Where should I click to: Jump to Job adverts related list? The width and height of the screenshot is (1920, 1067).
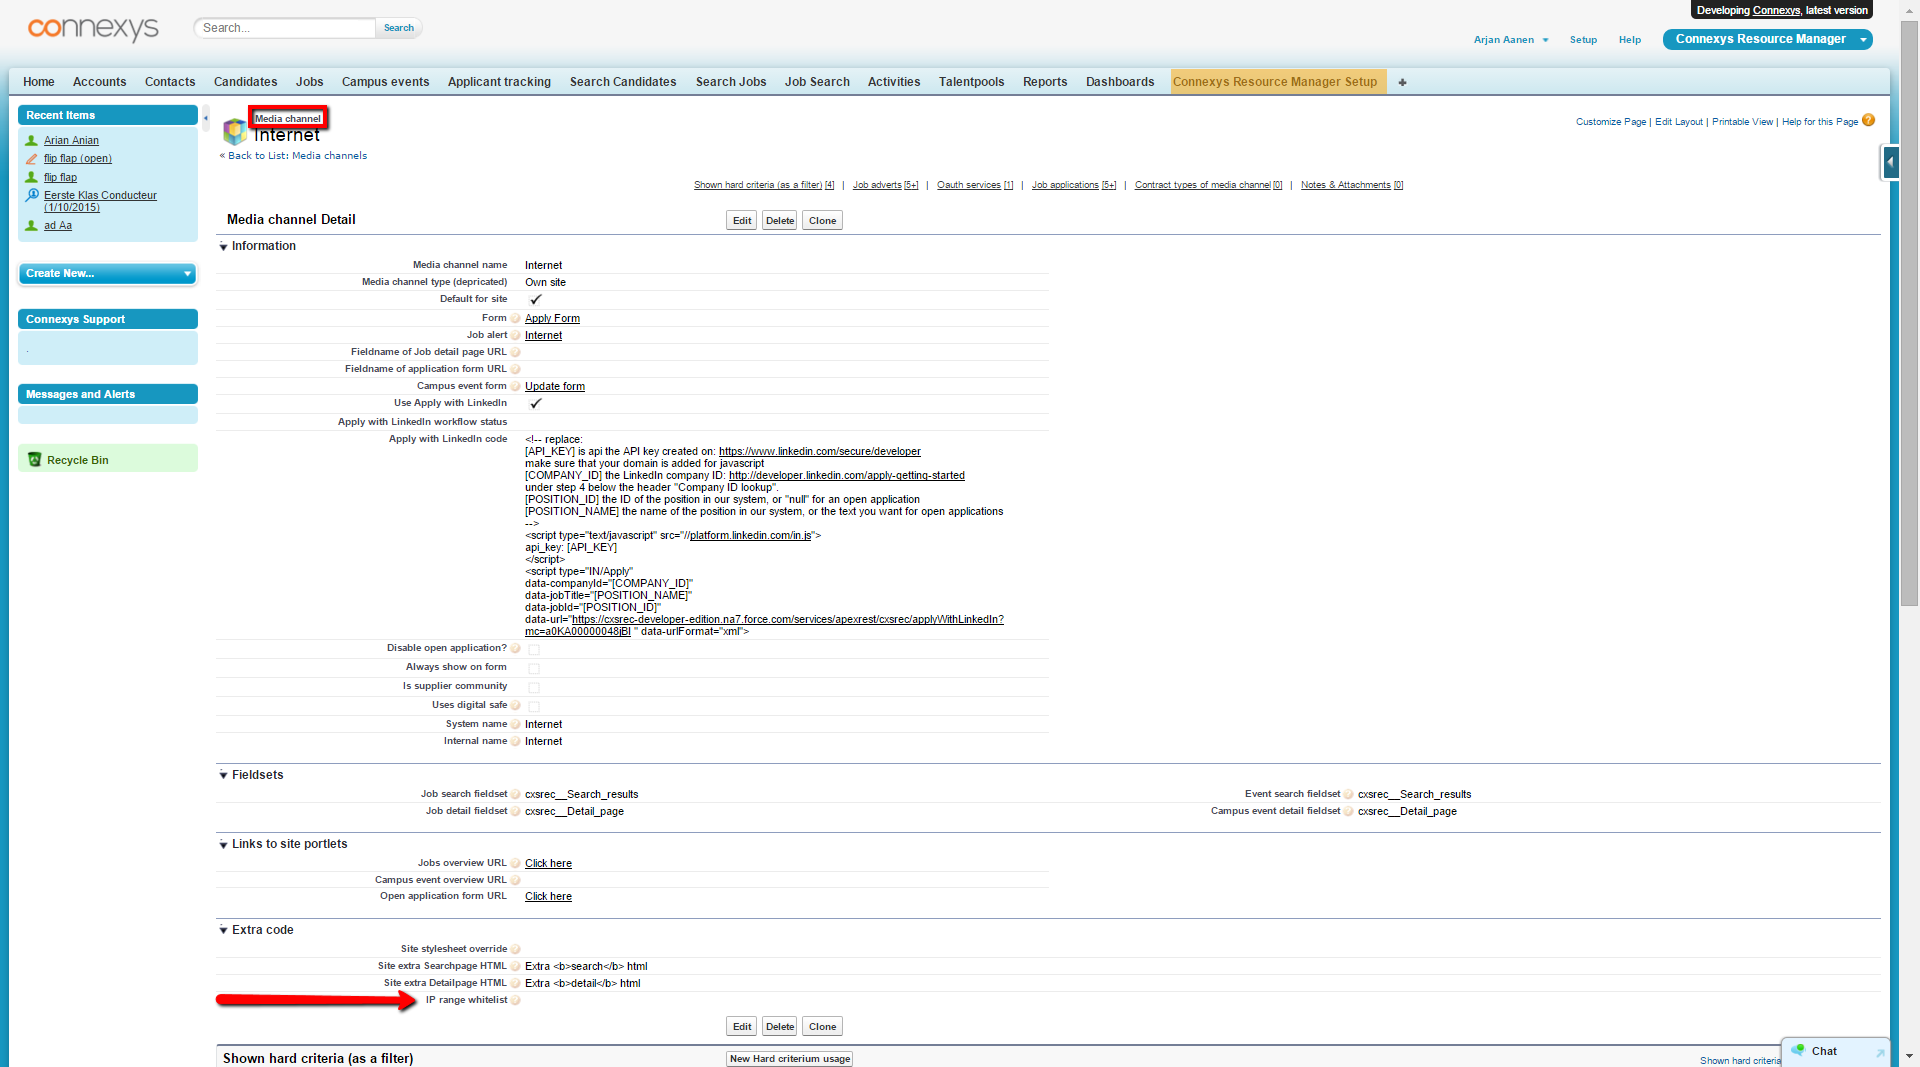[x=885, y=185]
